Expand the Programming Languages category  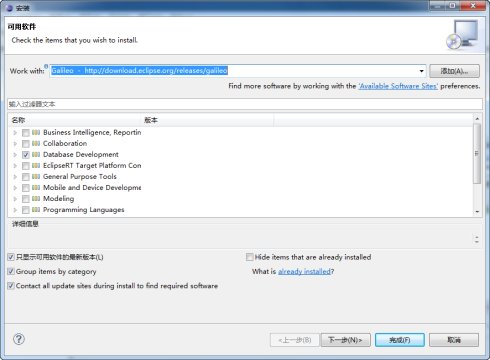click(15, 210)
